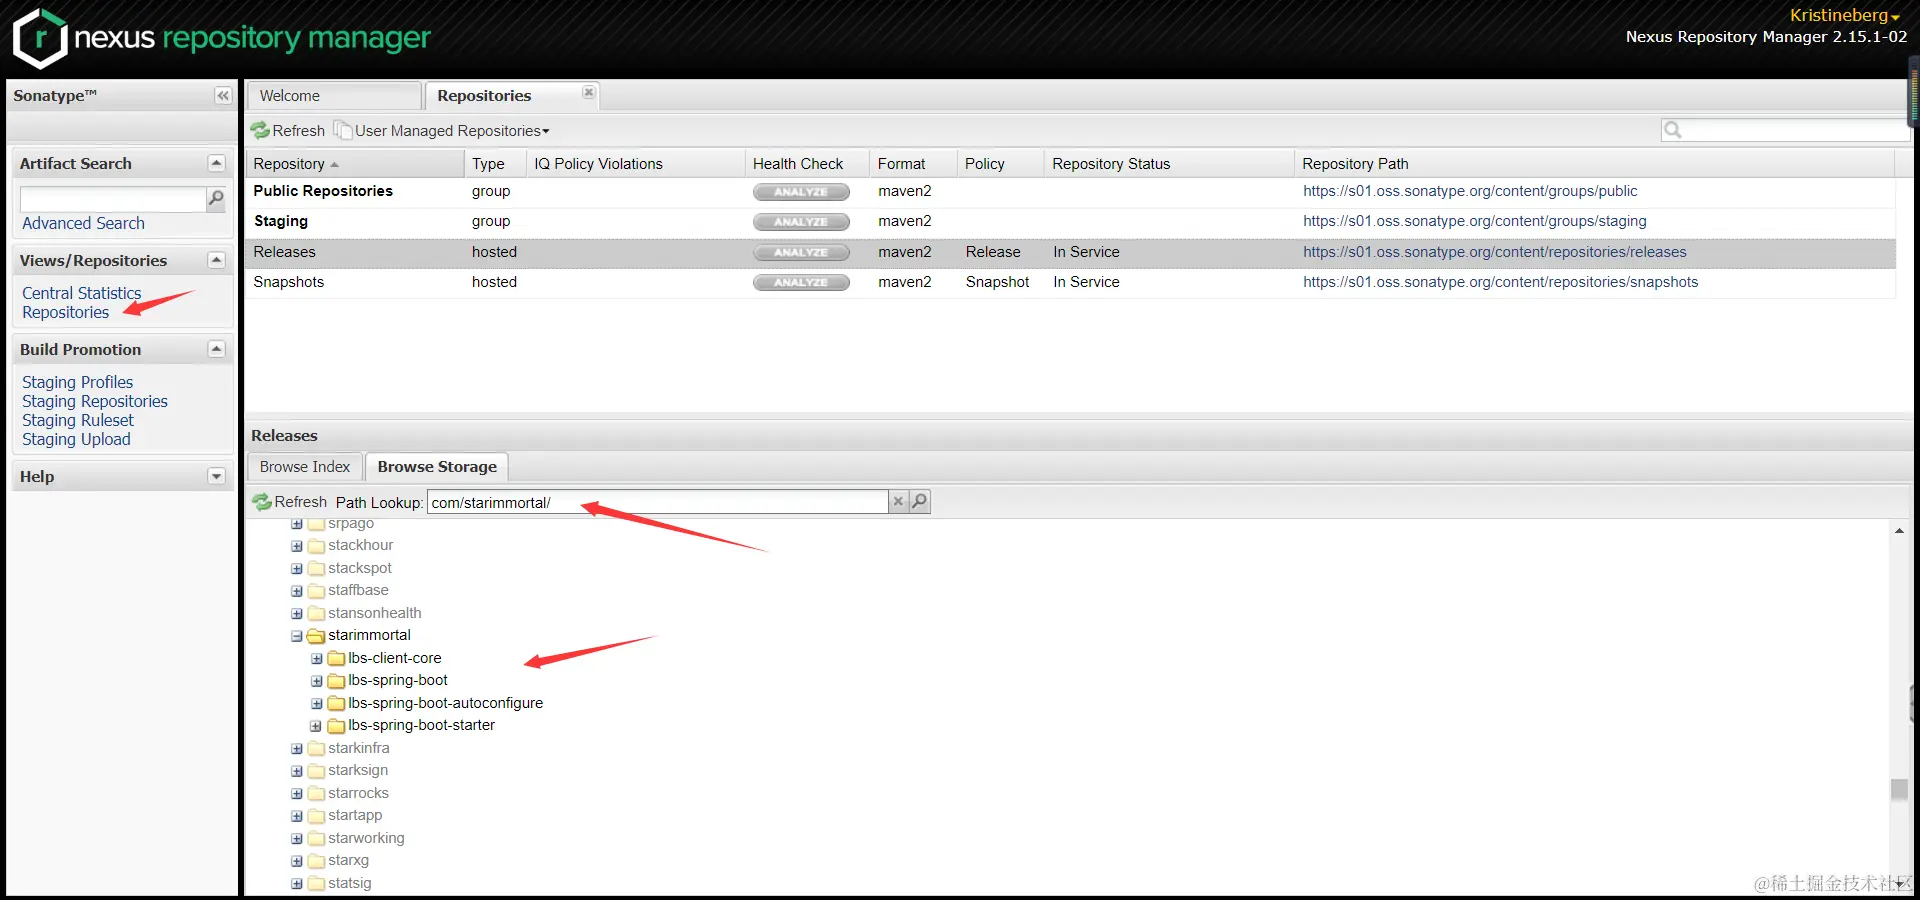Screen dimensions: 1920x900
Task: Open the Kristineberg user menu
Action: (1845, 15)
